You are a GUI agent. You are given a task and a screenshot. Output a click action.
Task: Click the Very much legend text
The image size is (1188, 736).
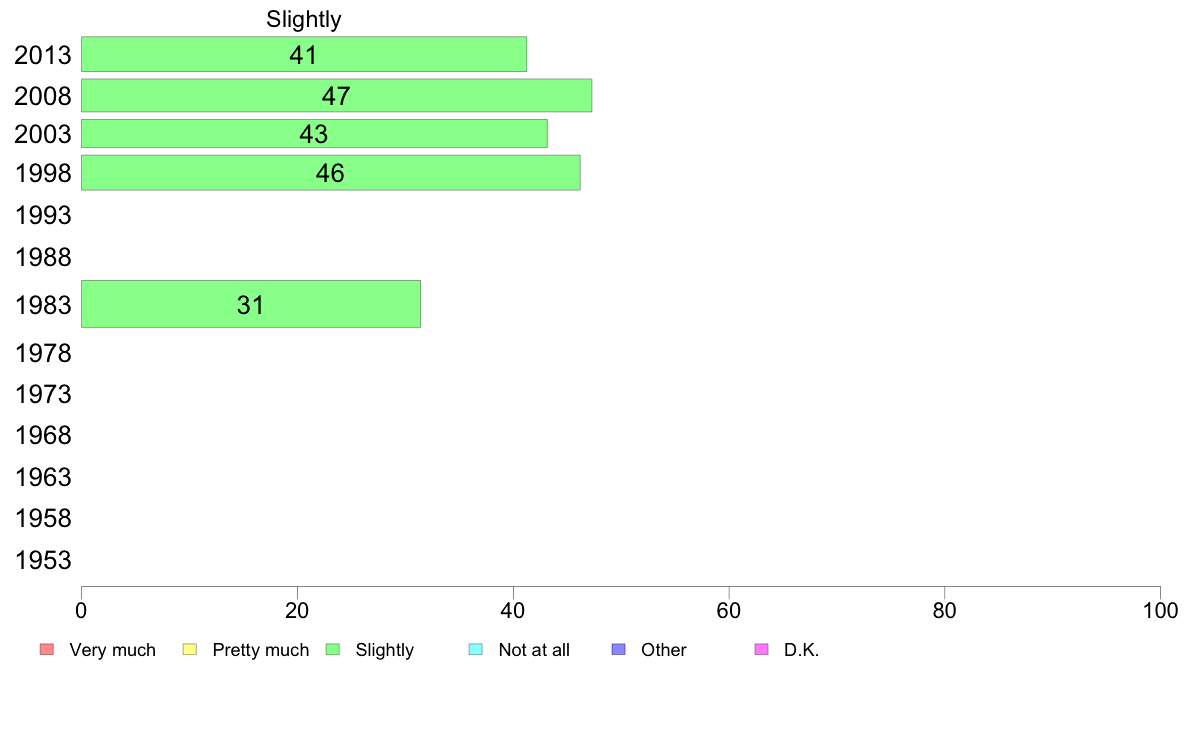tap(112, 650)
